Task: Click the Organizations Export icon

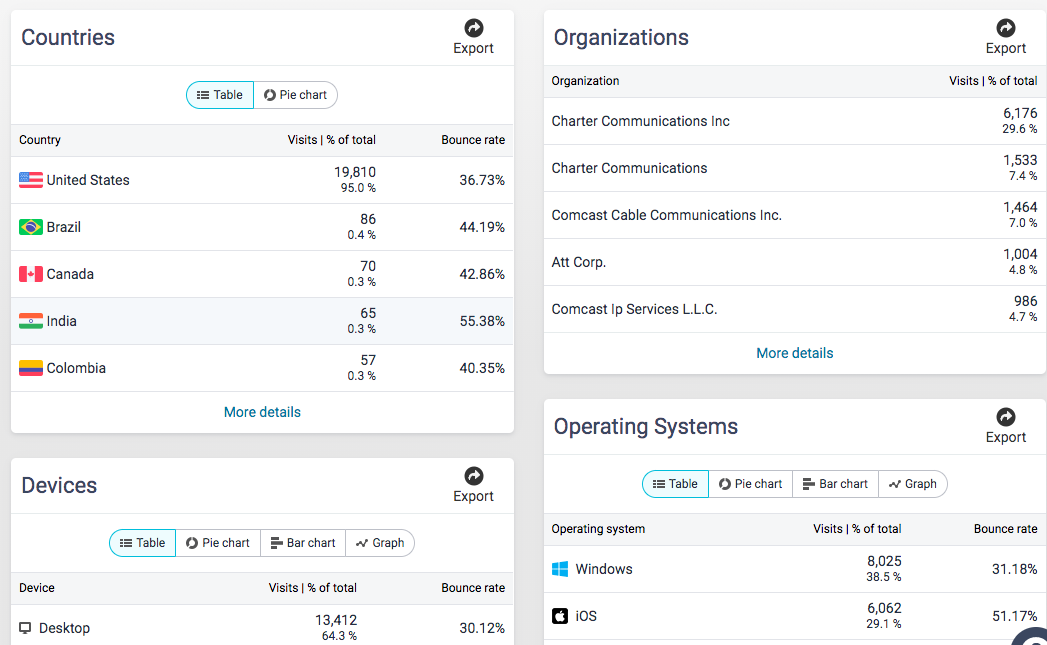Action: [x=1006, y=28]
